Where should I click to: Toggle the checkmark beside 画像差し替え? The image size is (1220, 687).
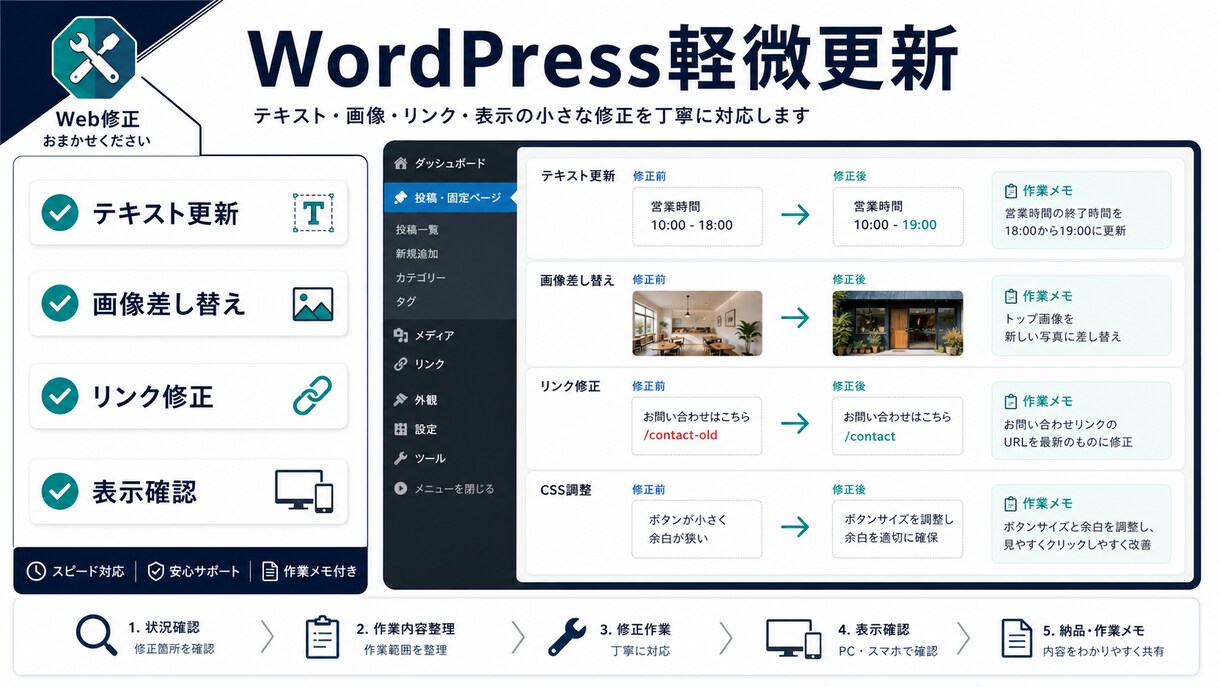[x=60, y=303]
